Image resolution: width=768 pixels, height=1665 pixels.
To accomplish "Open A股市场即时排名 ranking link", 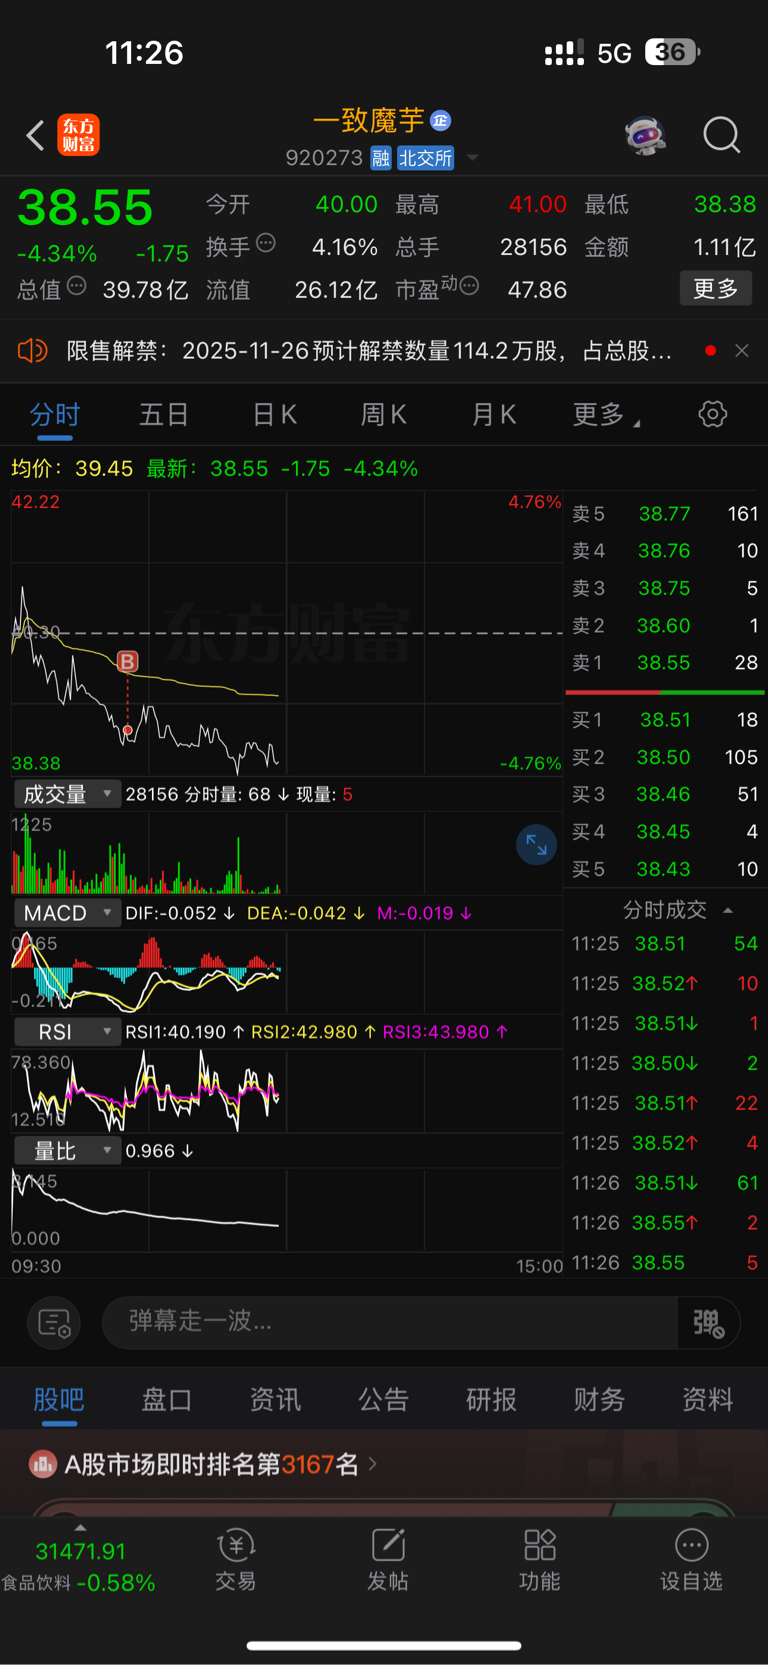I will (211, 1464).
